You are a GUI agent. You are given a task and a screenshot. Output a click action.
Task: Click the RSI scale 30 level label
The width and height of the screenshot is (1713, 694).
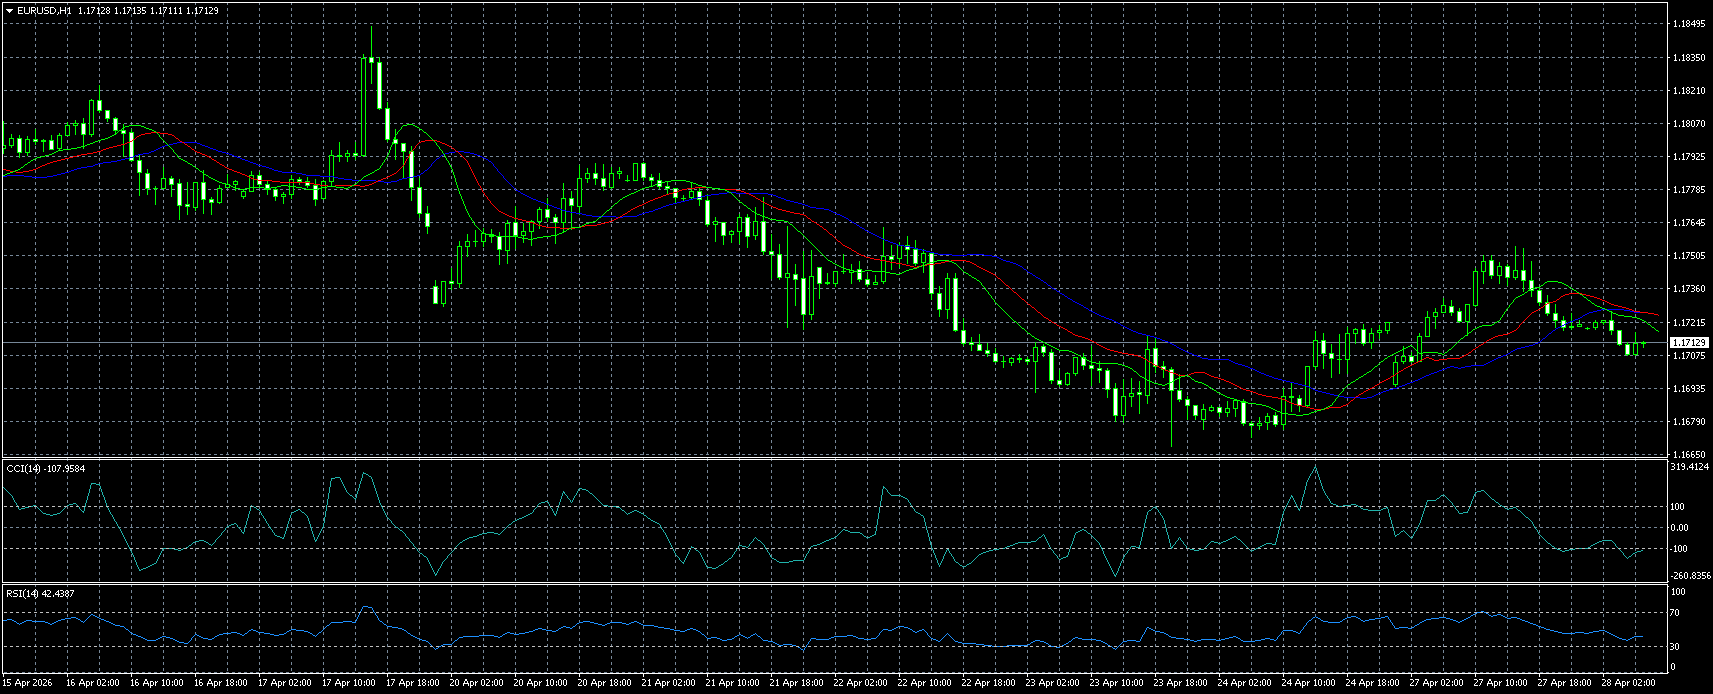point(1675,647)
